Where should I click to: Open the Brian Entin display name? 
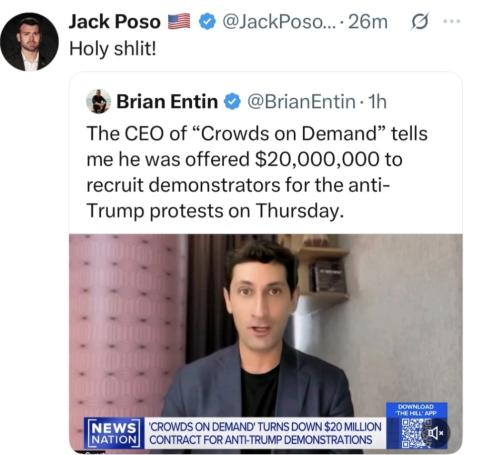[167, 102]
